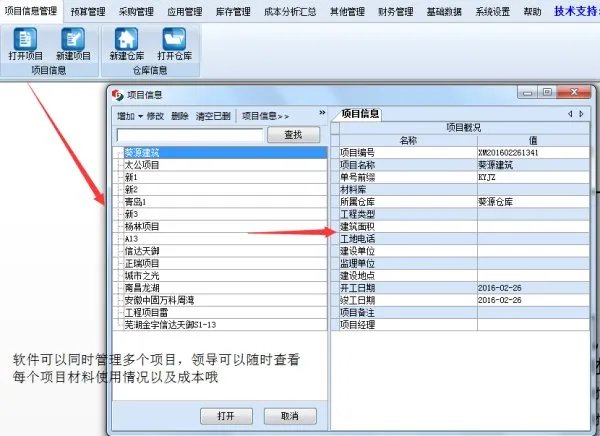Click the 技术支持 link

[x=576, y=11]
